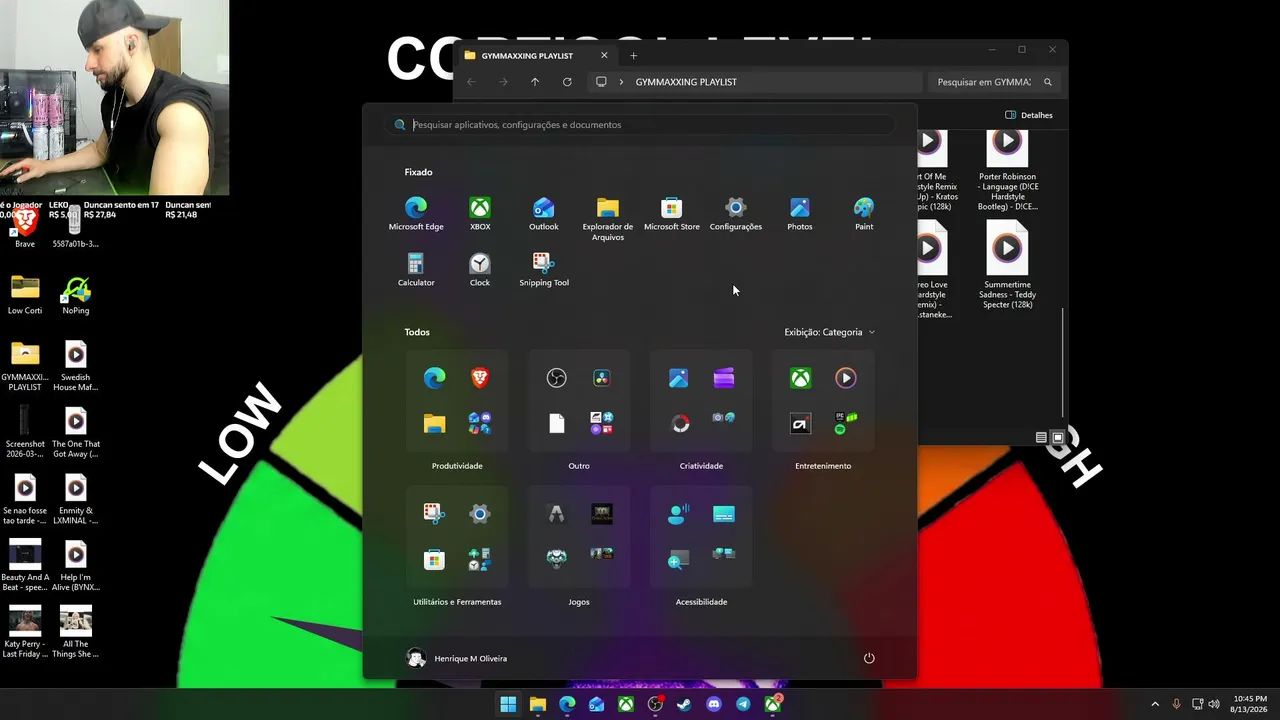Select Summertime Sadness file in Explorer
This screenshot has width=1280, height=720.
(x=1007, y=264)
